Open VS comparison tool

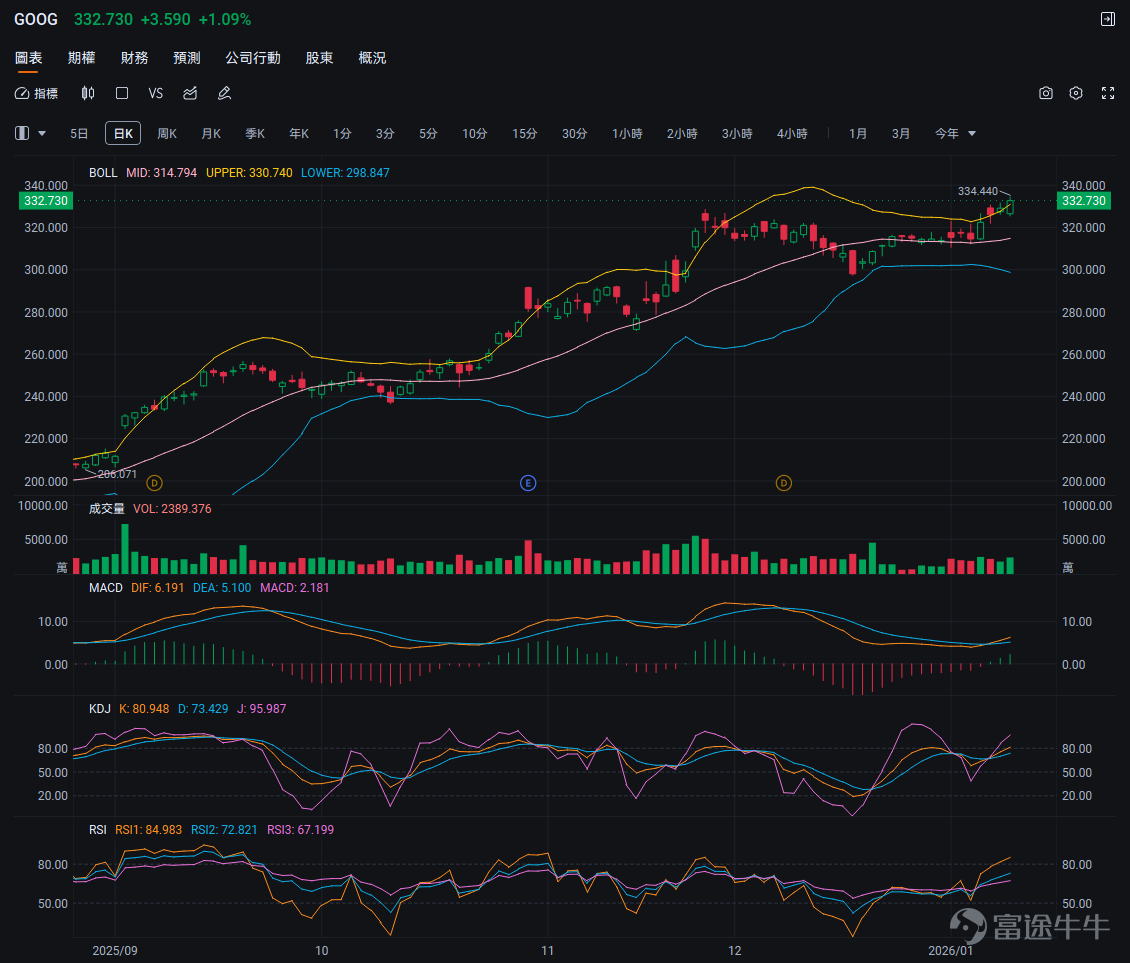pos(156,94)
